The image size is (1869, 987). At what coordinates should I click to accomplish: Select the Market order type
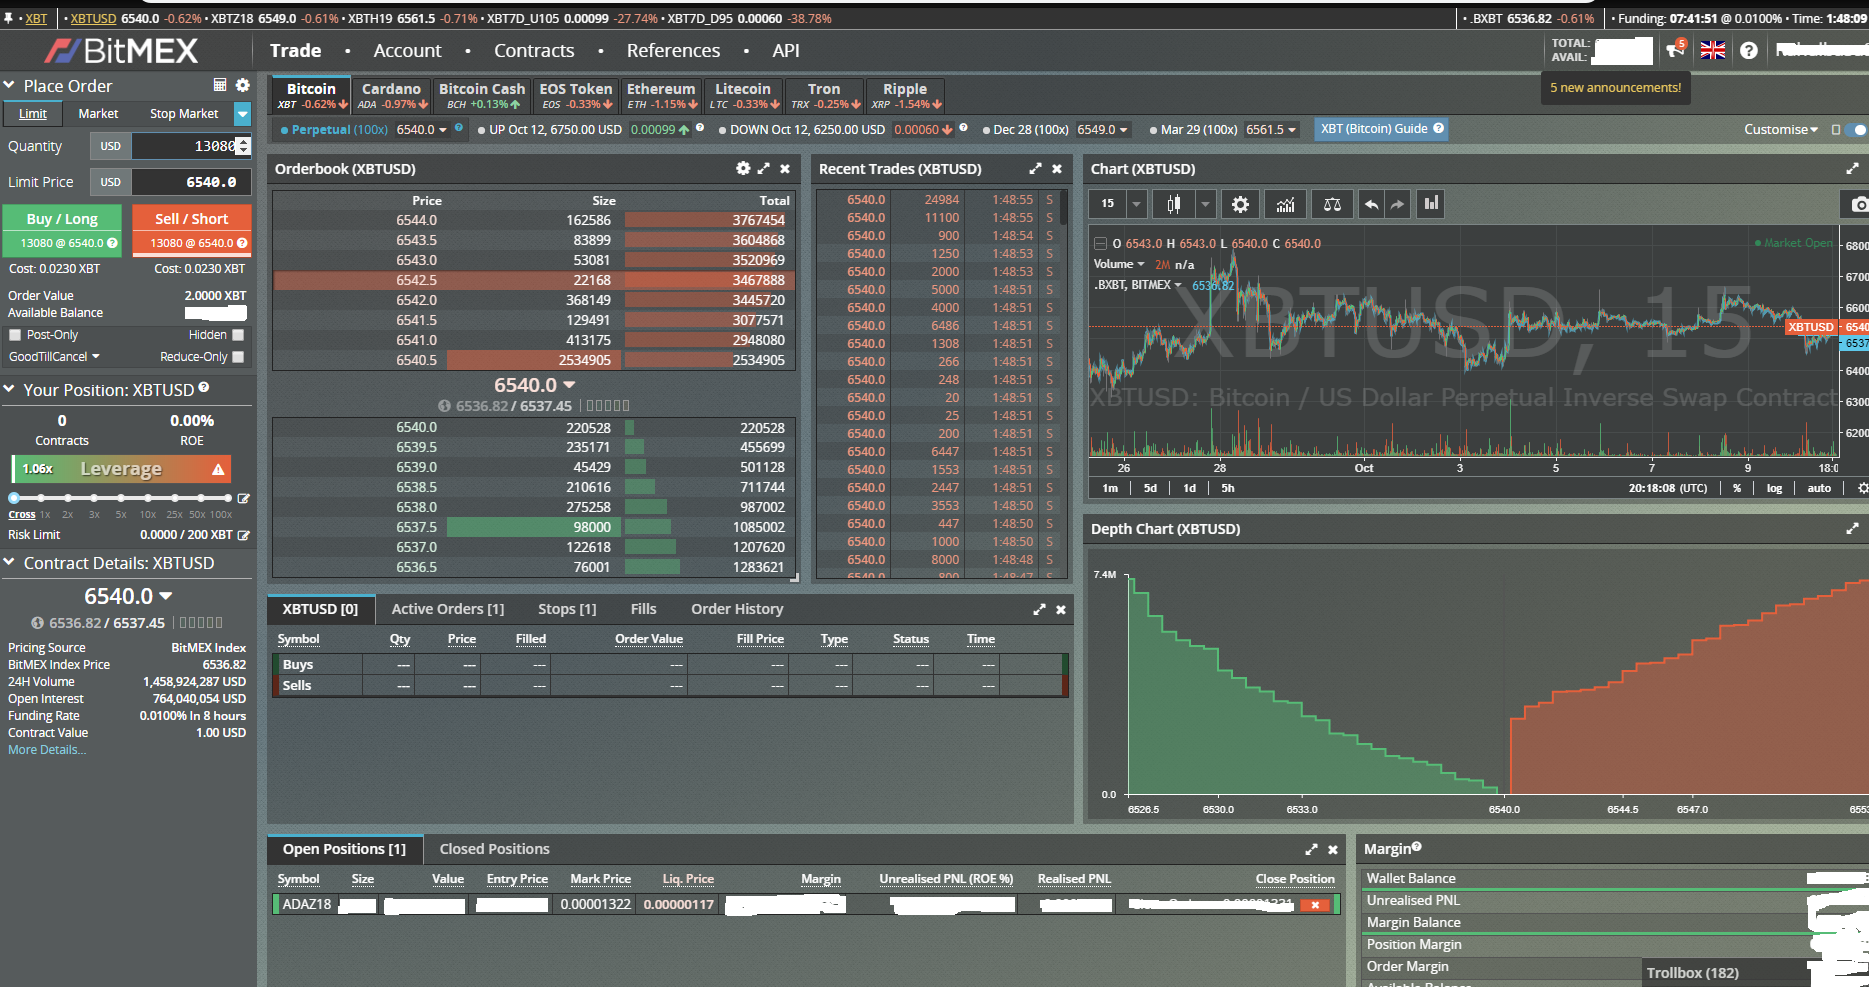pyautogui.click(x=98, y=114)
